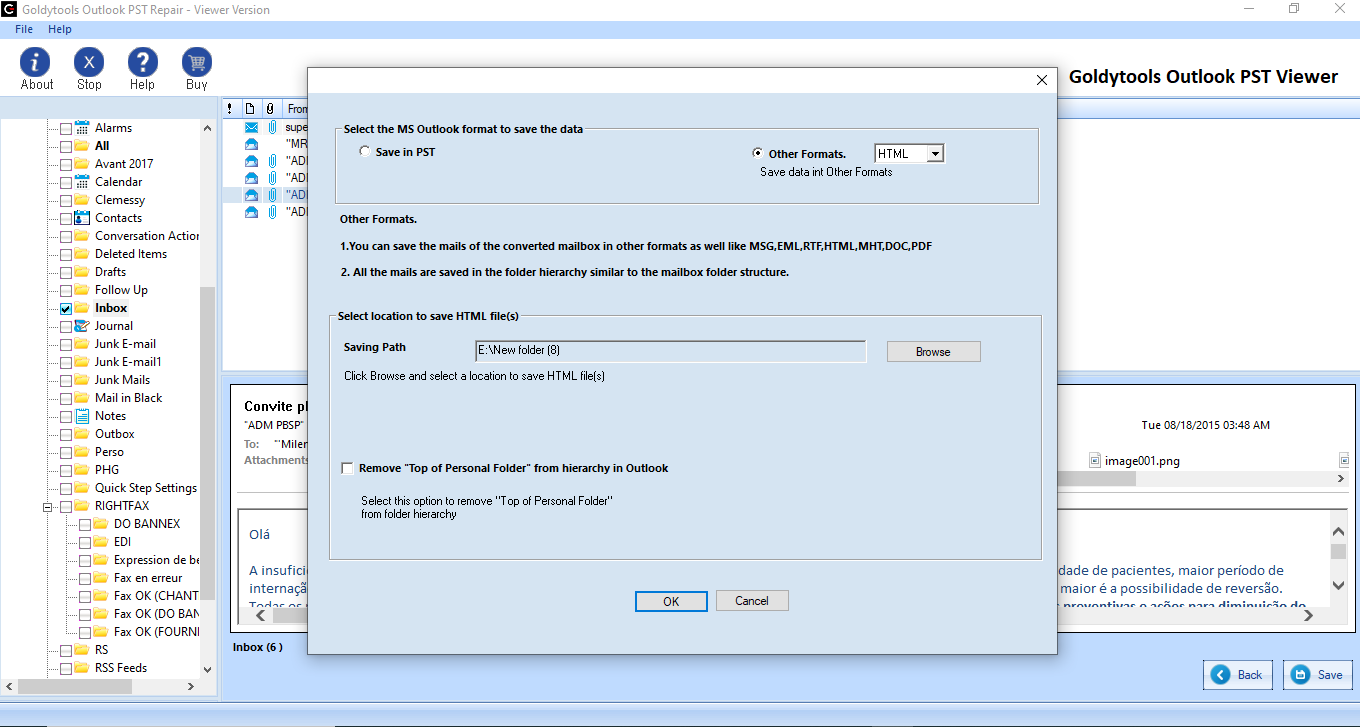Uncheck the Inbox folder checkbox
The image size is (1360, 727).
point(66,309)
